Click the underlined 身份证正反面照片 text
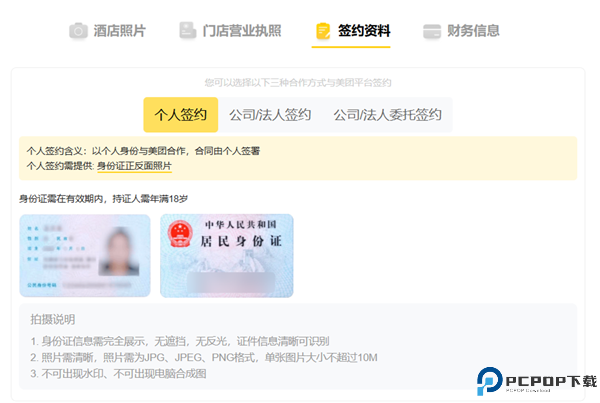This screenshot has width=600, height=403. coord(134,165)
